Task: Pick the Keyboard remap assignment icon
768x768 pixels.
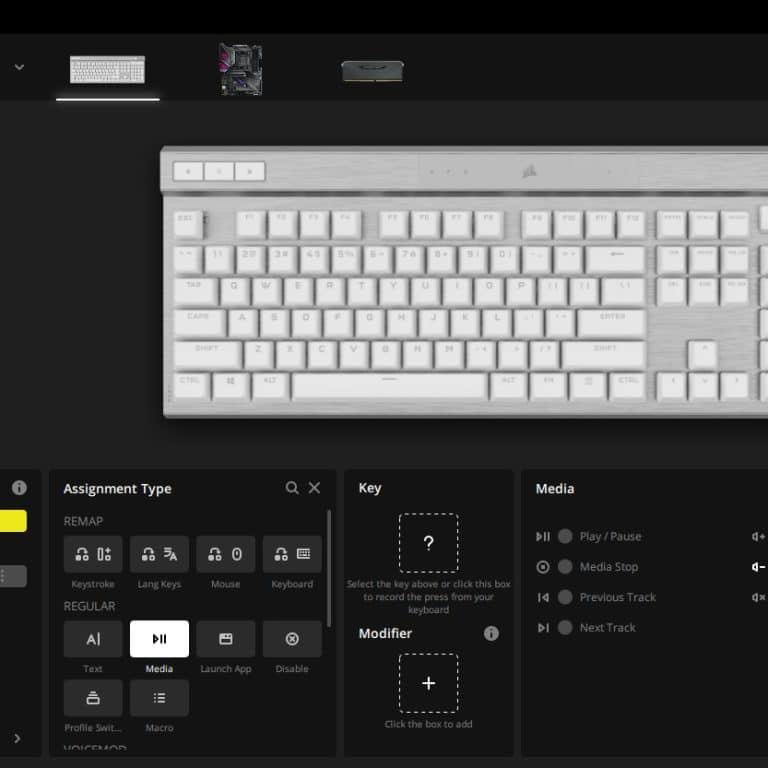Action: [x=292, y=554]
